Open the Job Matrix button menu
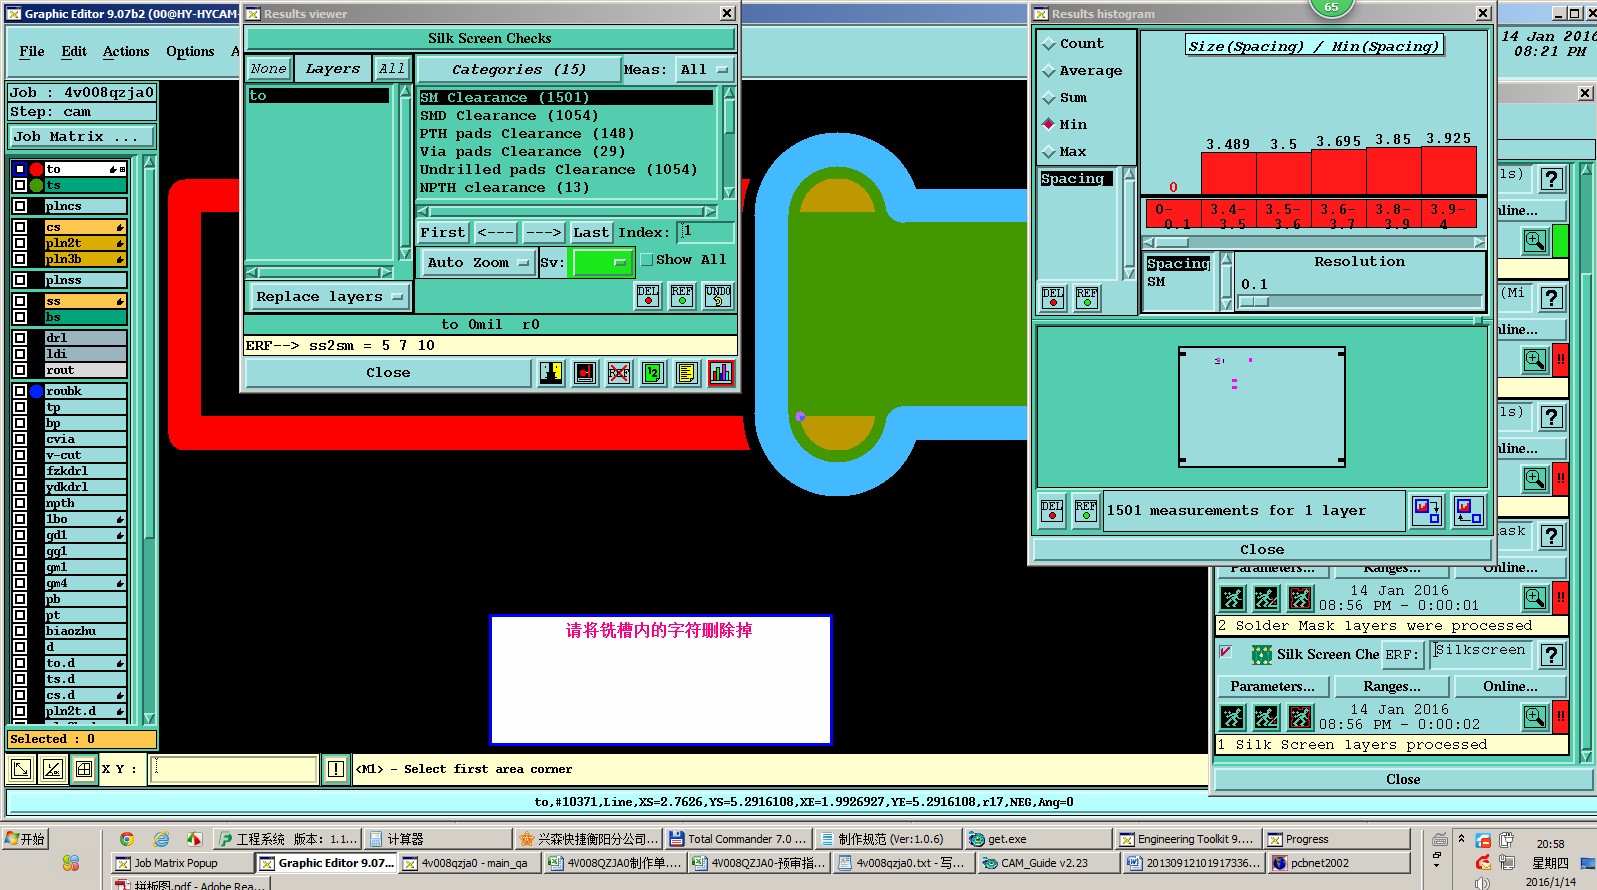The height and width of the screenshot is (890, 1597). (x=82, y=136)
